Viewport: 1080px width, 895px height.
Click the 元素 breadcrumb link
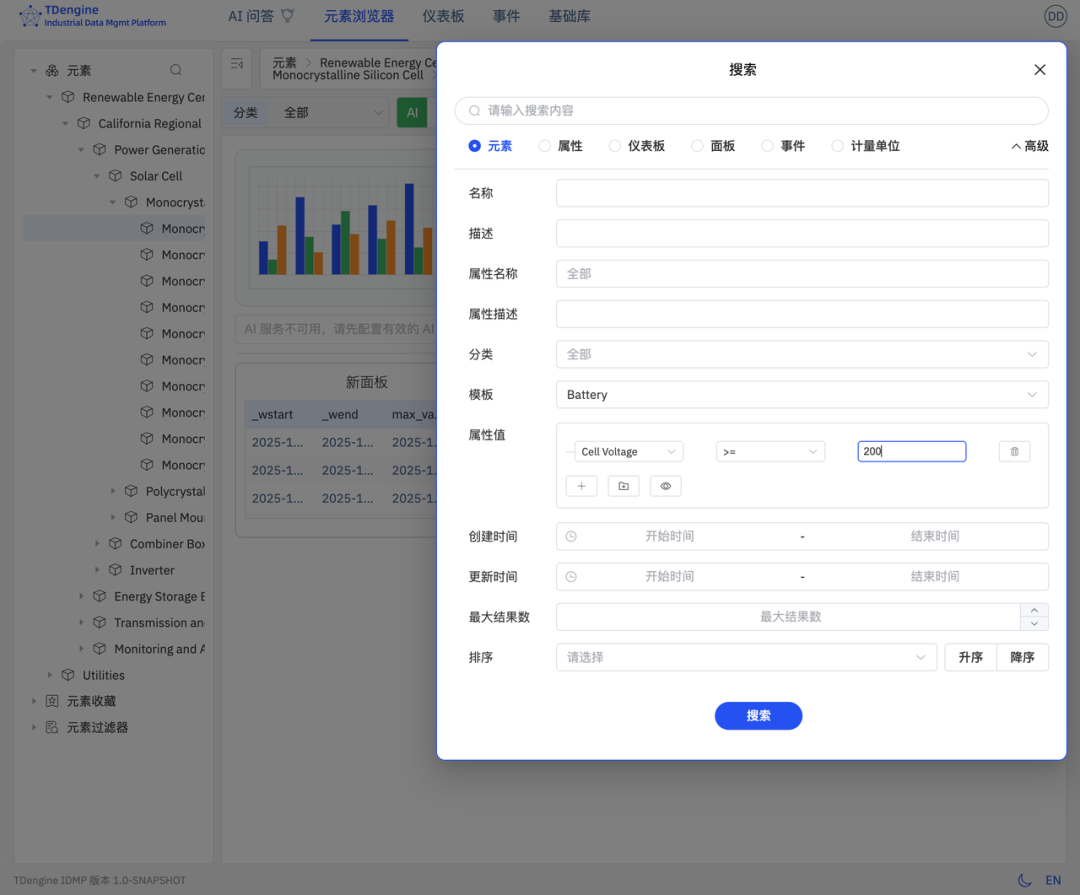pyautogui.click(x=284, y=62)
